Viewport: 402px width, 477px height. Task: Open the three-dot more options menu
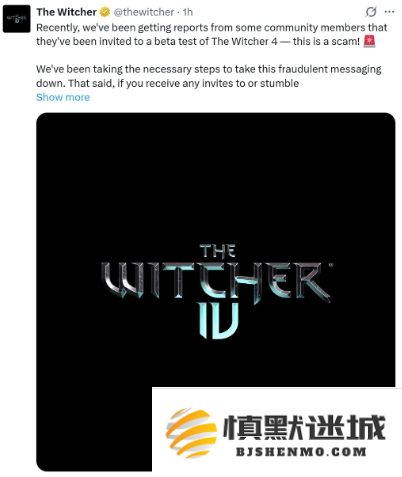click(x=389, y=12)
